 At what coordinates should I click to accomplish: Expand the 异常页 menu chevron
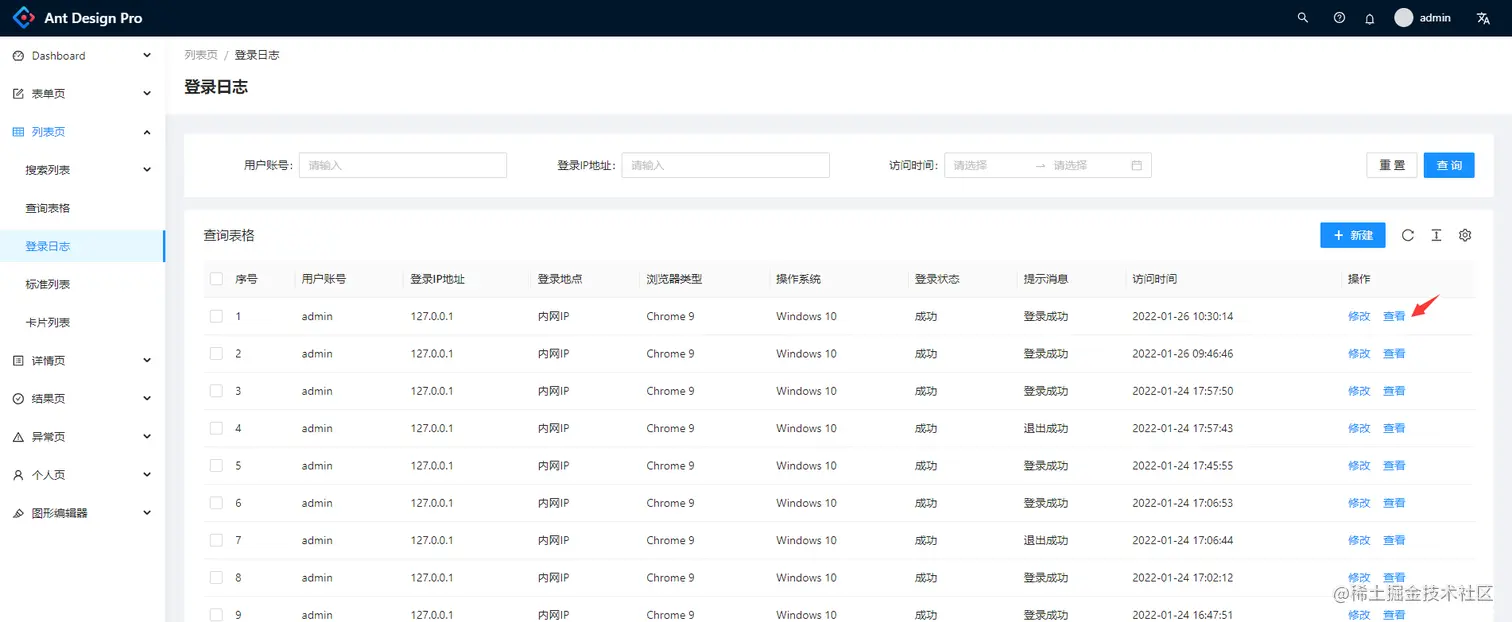[x=147, y=437]
